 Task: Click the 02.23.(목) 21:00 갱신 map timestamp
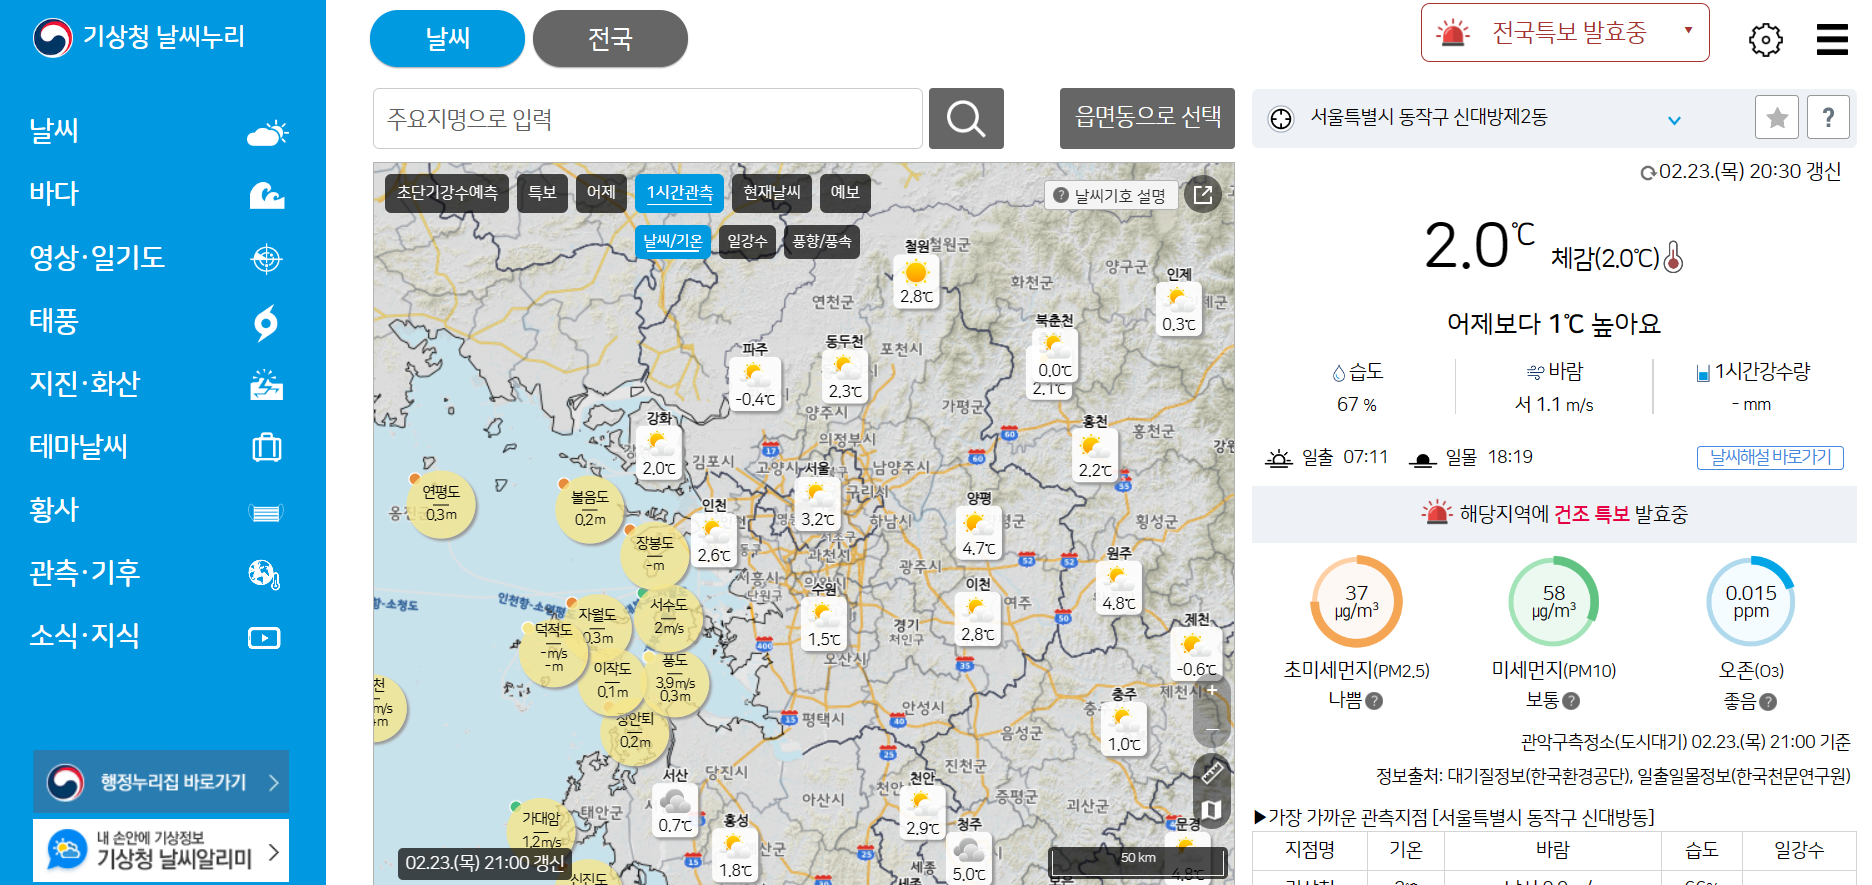[x=485, y=863]
